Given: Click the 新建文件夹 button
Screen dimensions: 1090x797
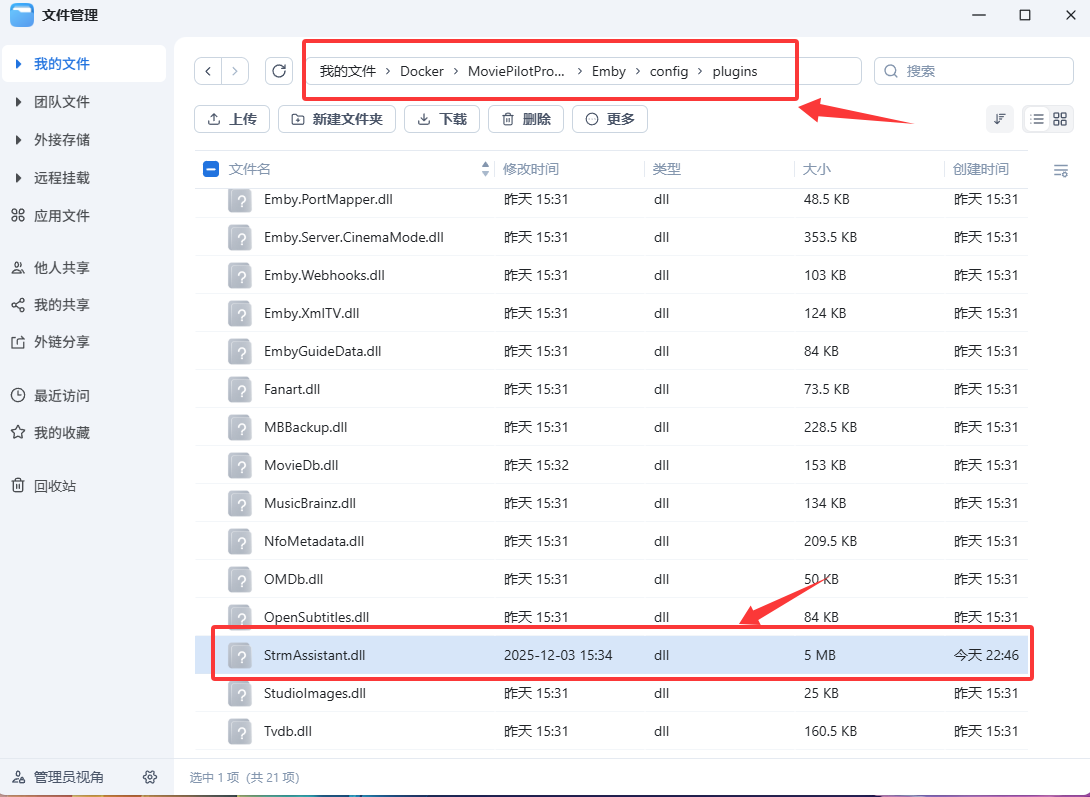Looking at the screenshot, I should click(337, 119).
